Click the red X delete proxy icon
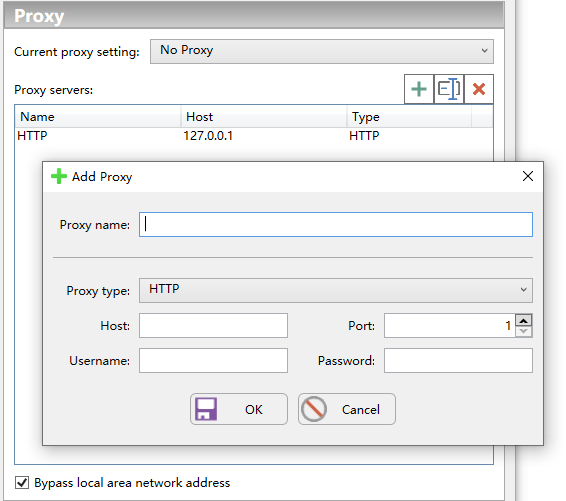This screenshot has height=501, width=566. pyautogui.click(x=479, y=89)
